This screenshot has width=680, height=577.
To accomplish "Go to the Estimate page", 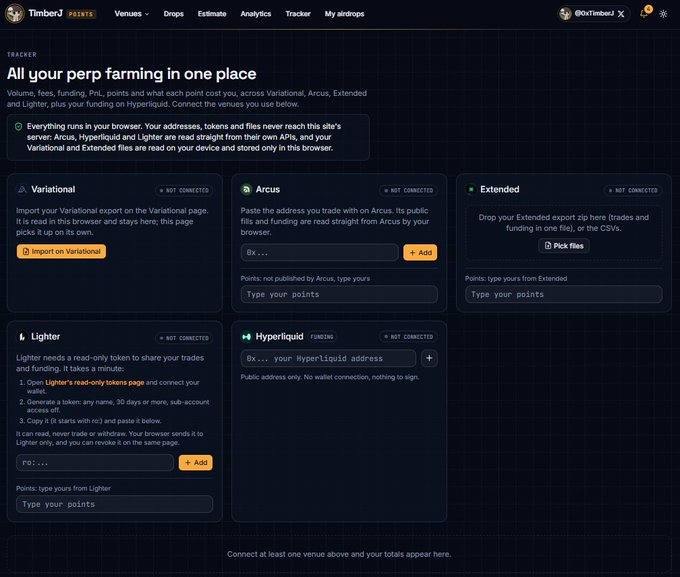I will coord(212,14).
